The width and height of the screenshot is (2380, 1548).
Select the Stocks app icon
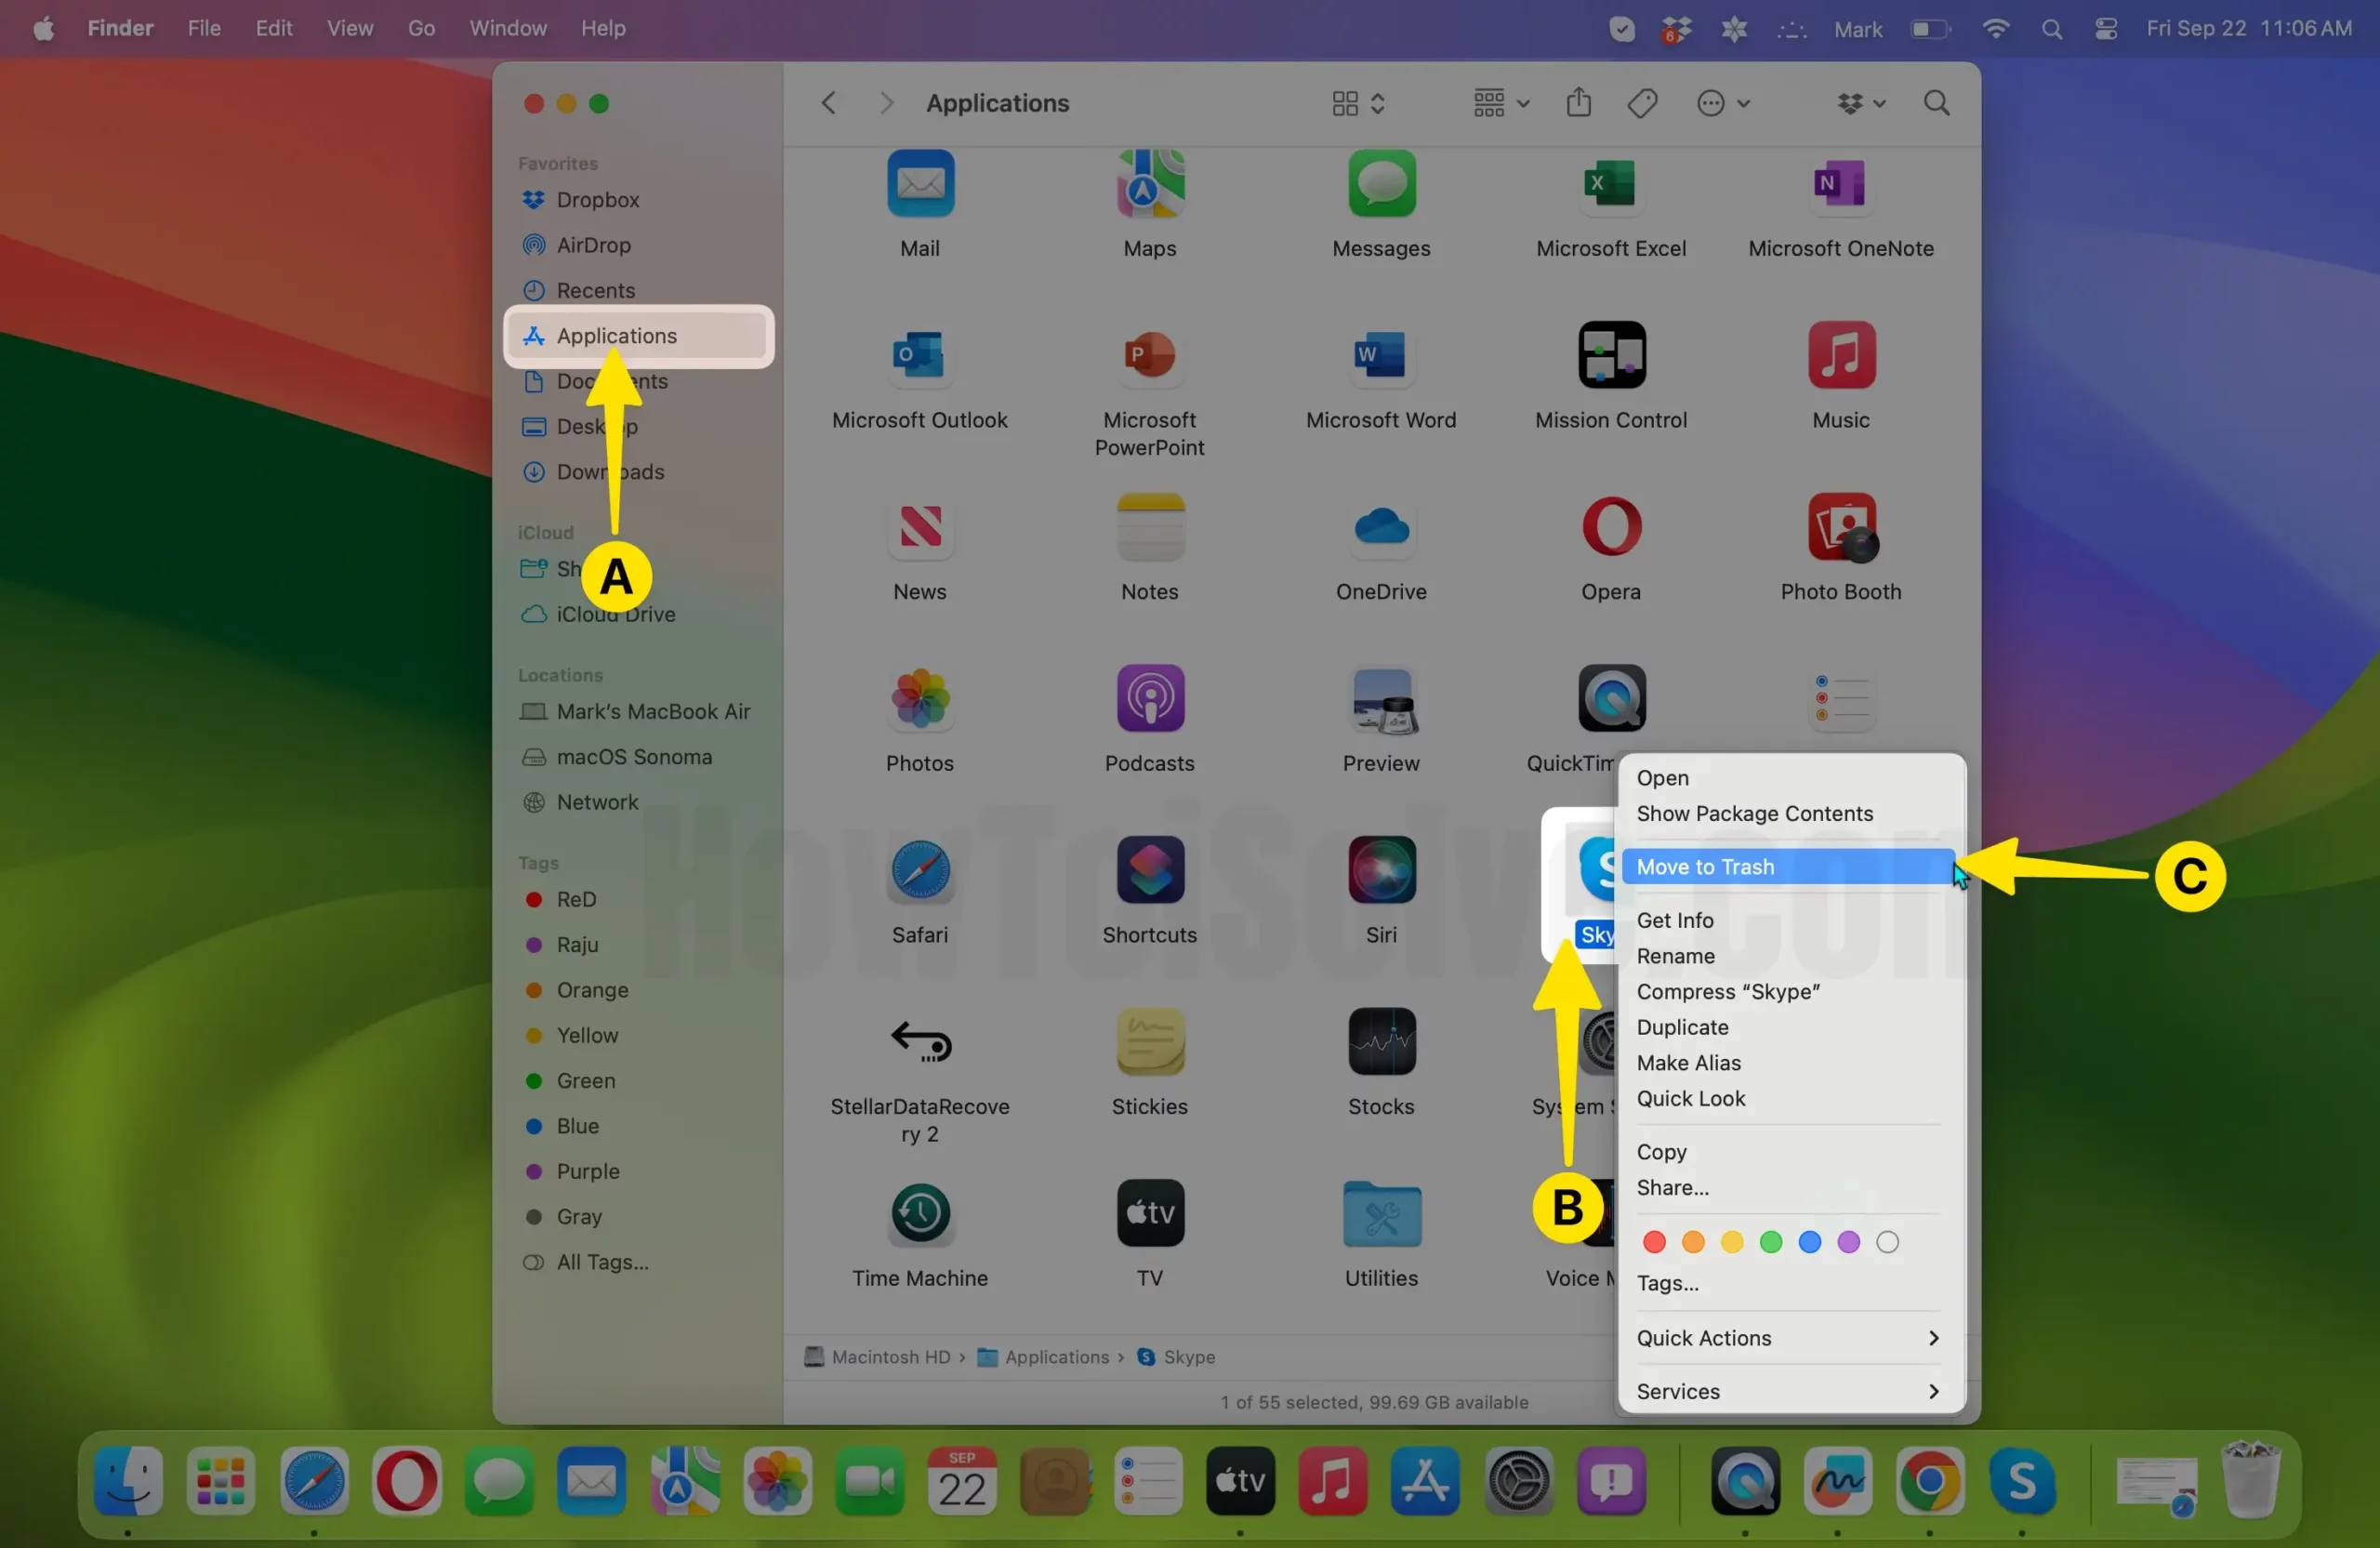point(1381,1041)
